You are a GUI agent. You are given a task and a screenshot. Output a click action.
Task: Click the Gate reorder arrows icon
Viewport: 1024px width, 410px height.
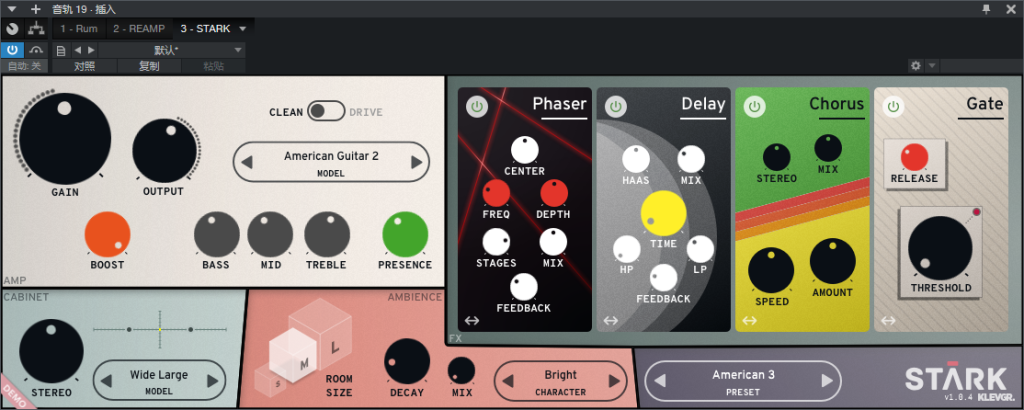click(888, 321)
